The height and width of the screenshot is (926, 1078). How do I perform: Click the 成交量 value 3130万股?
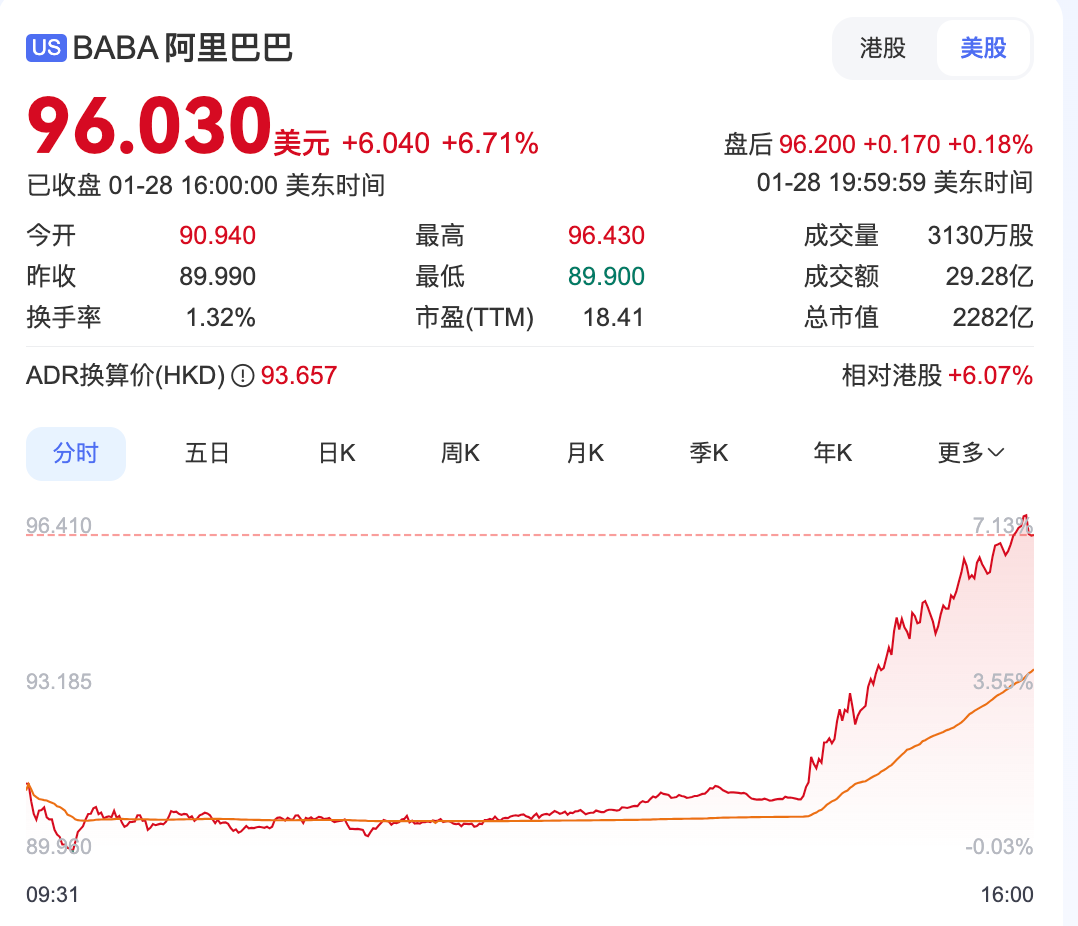[x=980, y=236]
